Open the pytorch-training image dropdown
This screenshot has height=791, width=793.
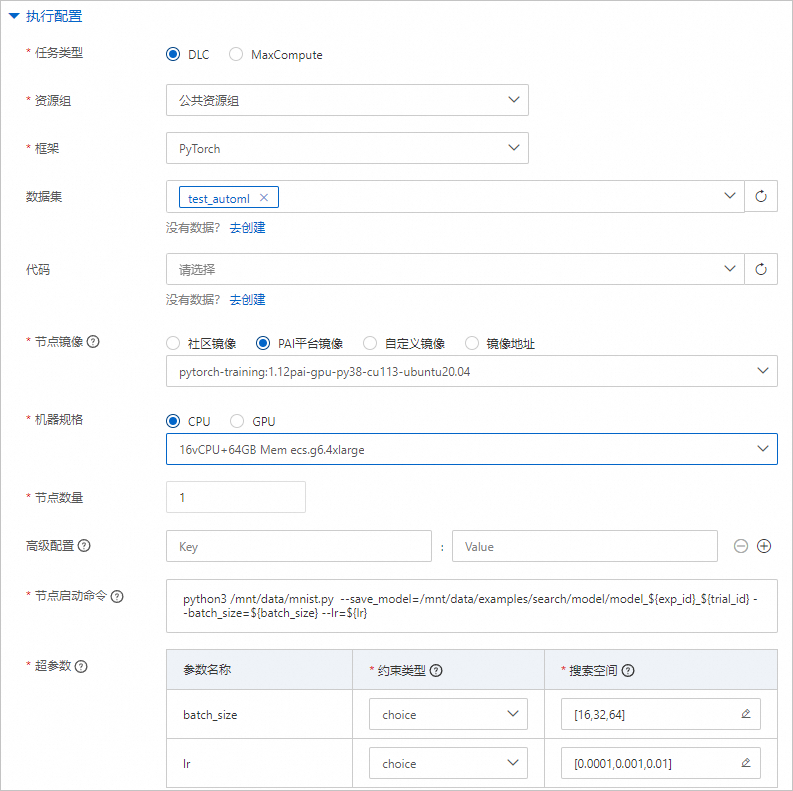point(471,371)
